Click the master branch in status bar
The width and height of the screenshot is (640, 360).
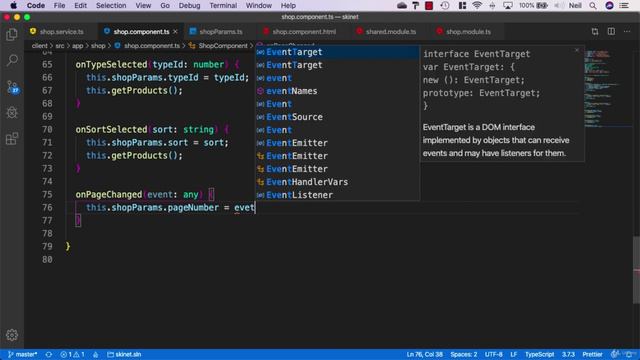(23, 354)
